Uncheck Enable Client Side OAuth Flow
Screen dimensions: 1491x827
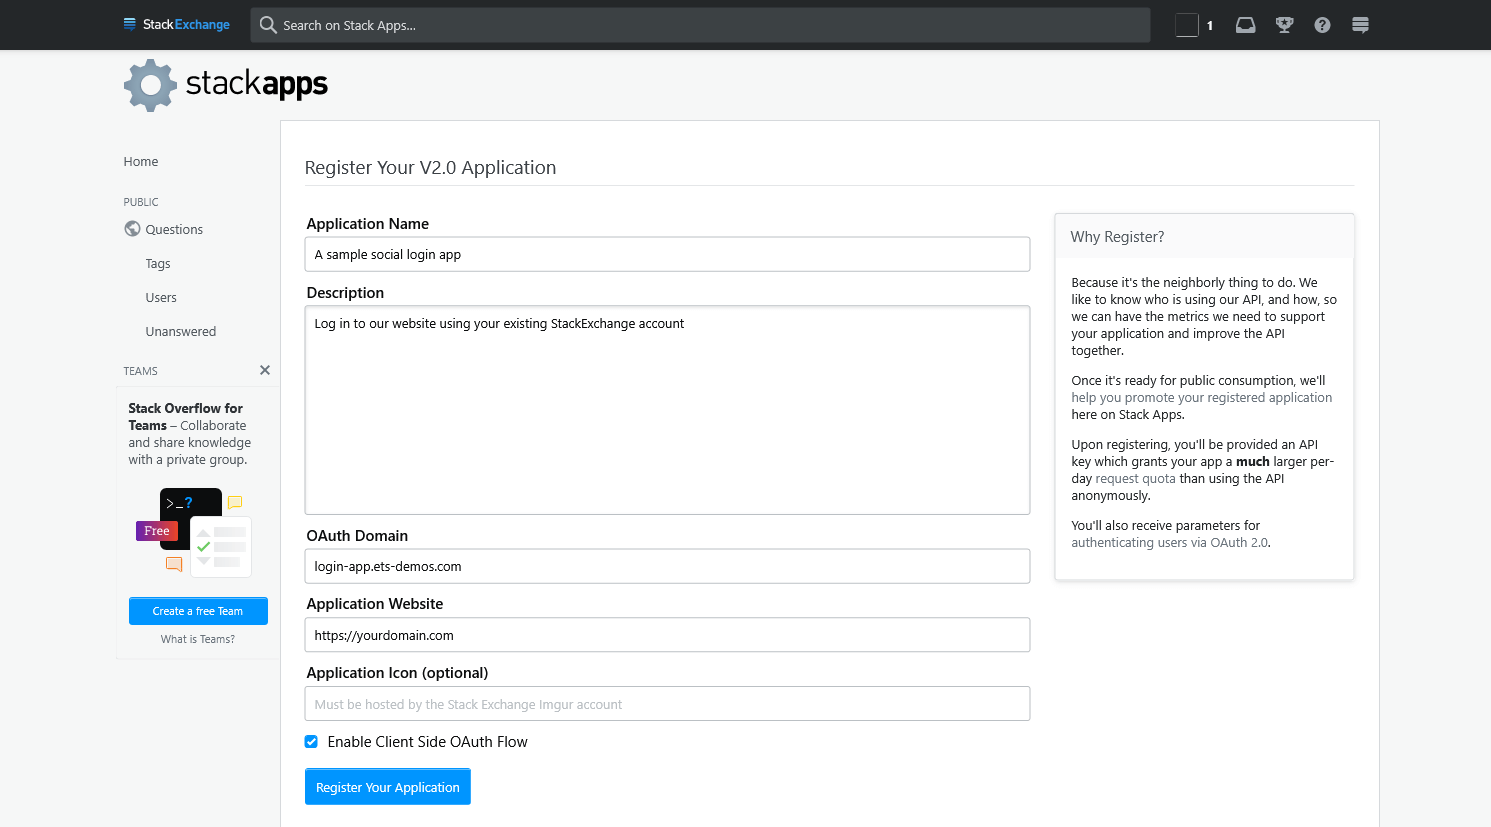tap(311, 742)
